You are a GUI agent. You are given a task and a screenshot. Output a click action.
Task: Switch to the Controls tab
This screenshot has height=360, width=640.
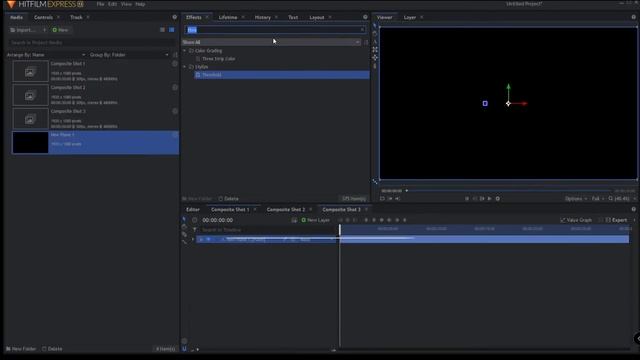(43, 17)
